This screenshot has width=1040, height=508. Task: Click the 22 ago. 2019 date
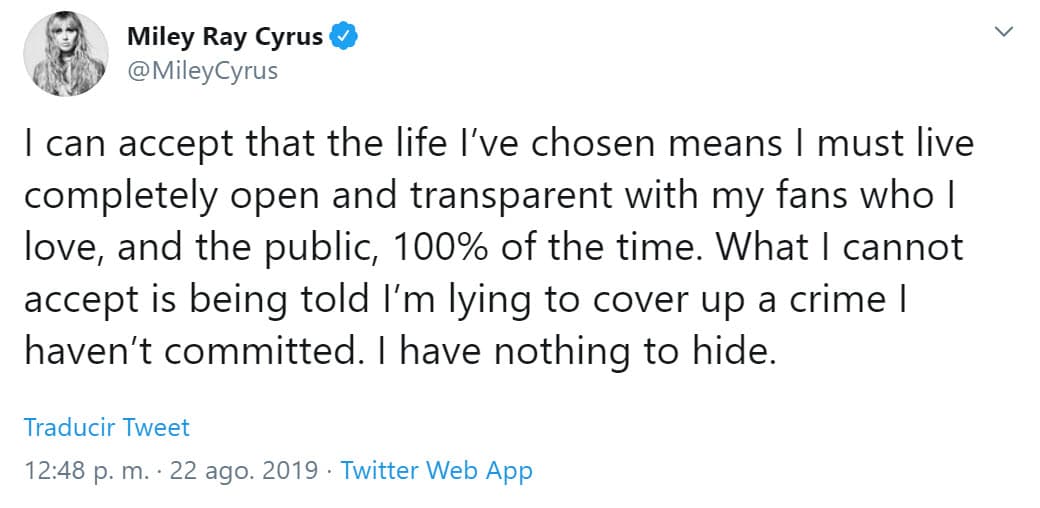(x=244, y=470)
